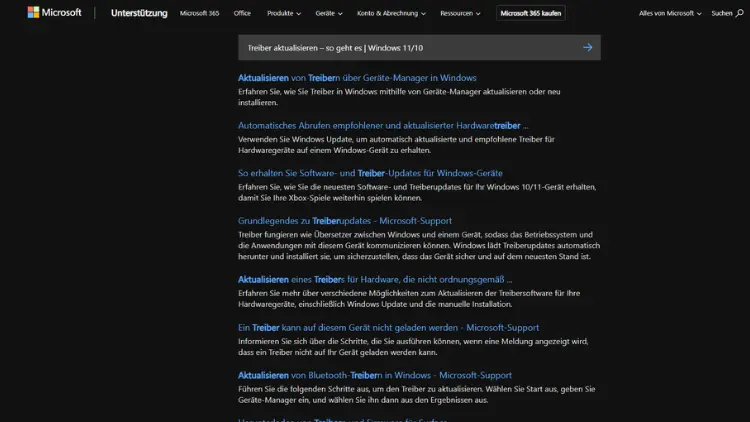This screenshot has height=422, width=750.
Task: Click description starting Informieren Sie sich über die Schritte
Action: pyautogui.click(x=413, y=347)
